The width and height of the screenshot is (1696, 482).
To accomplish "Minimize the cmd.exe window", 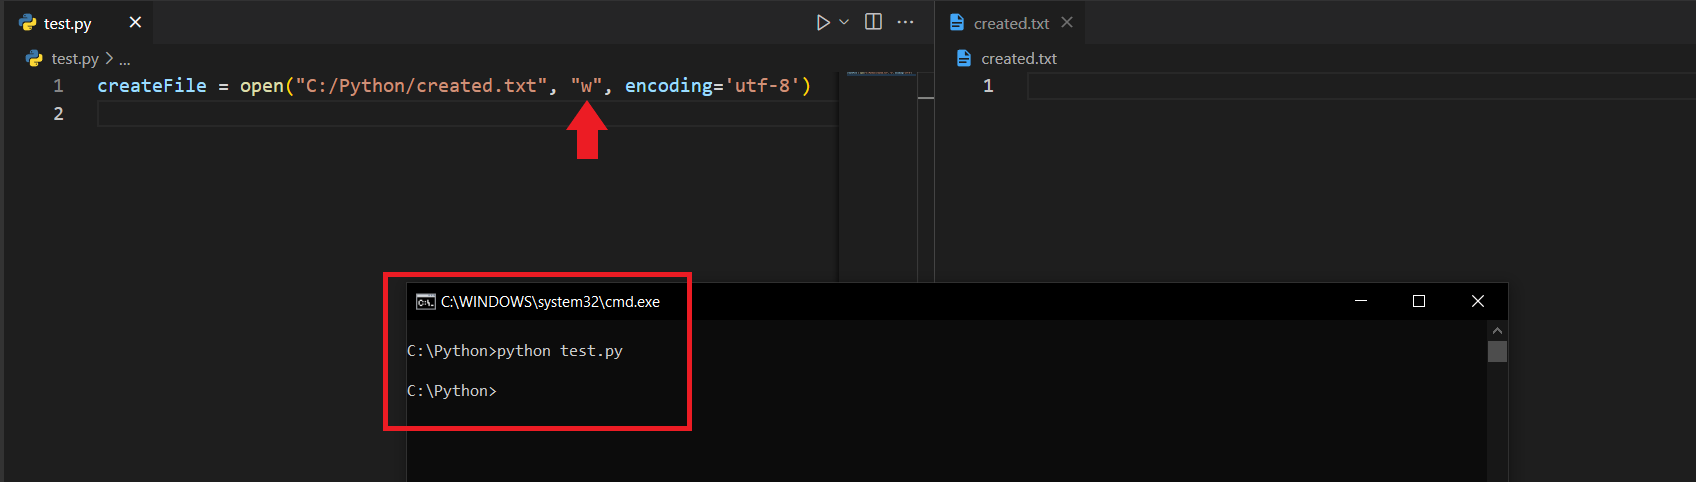I will [1360, 301].
